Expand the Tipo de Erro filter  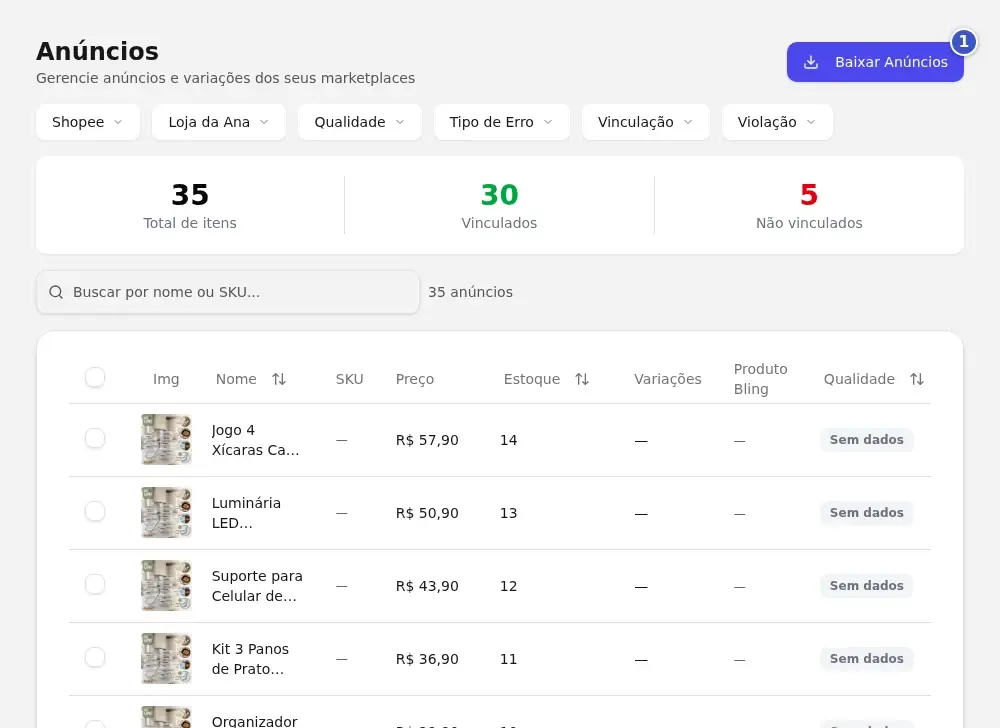pyautogui.click(x=501, y=122)
